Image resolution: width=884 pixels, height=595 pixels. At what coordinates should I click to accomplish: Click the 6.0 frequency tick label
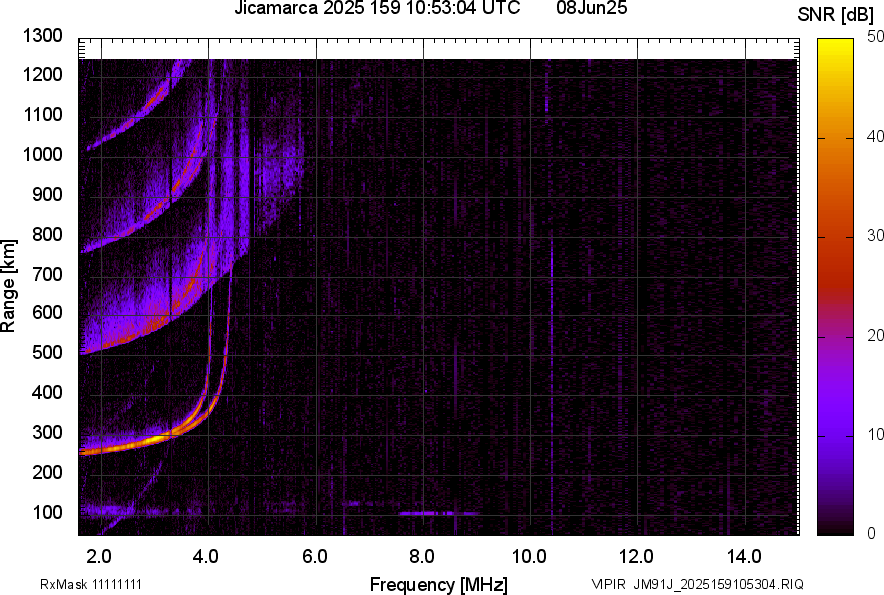(x=314, y=557)
